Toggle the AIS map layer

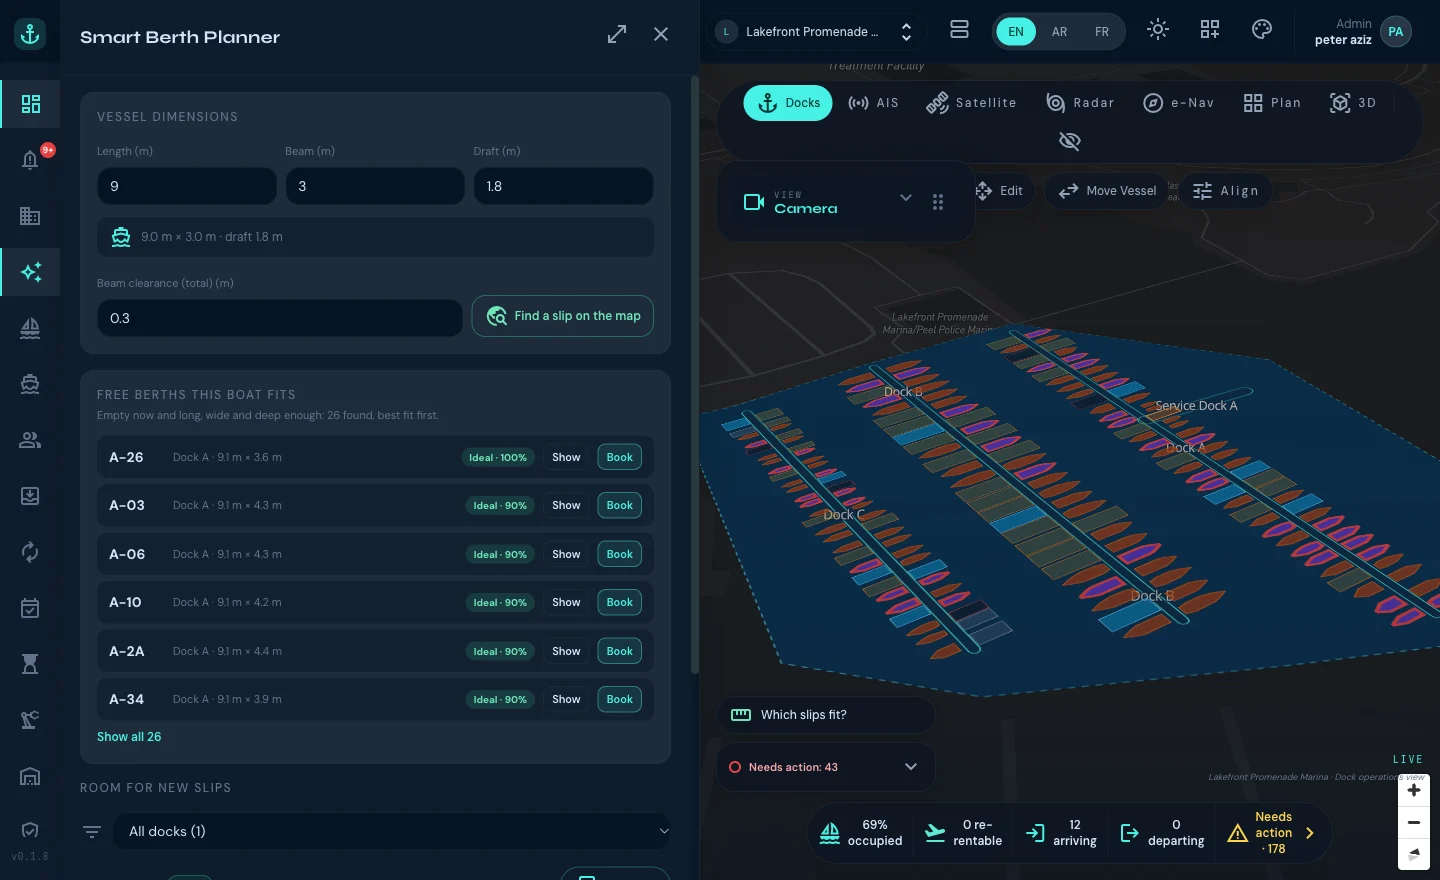(873, 103)
